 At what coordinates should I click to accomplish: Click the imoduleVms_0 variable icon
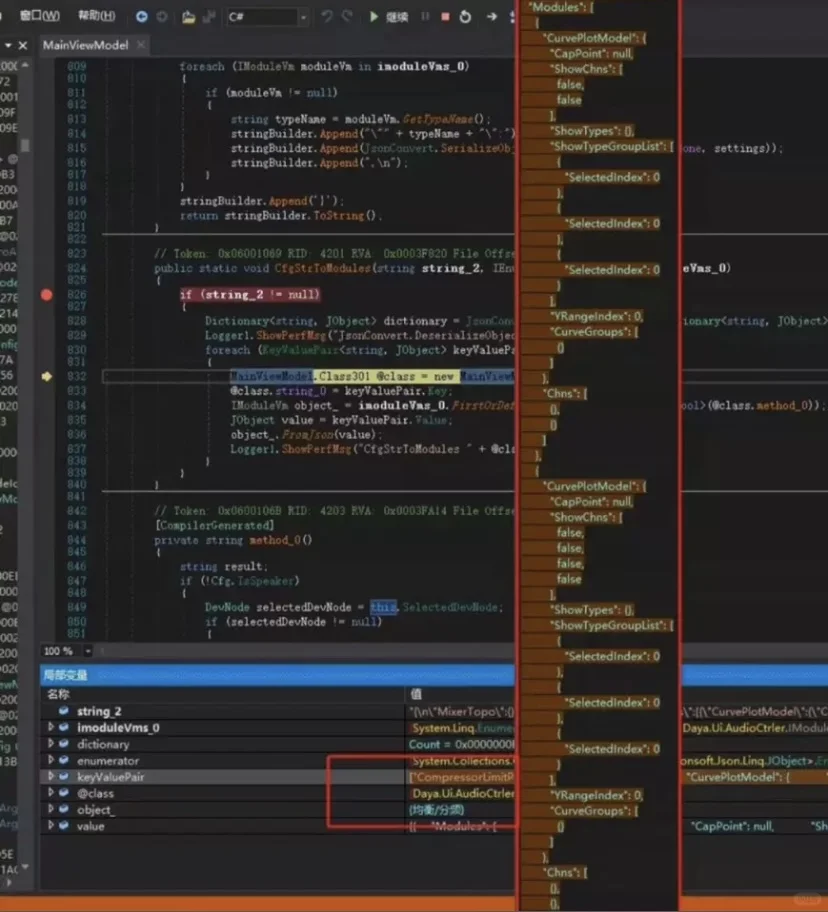(64, 727)
